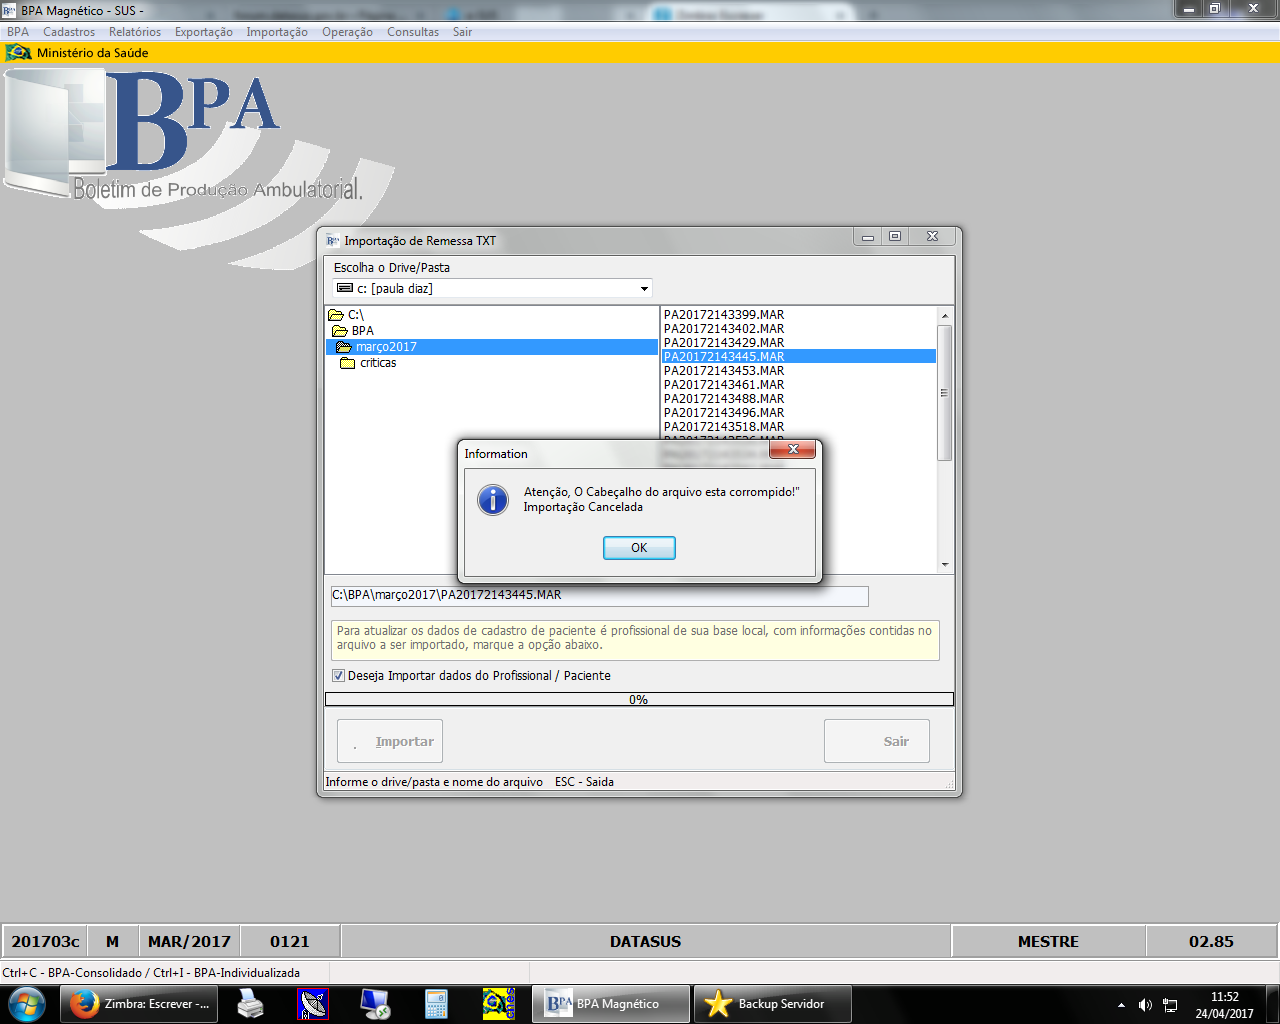
Task: Open the Relatórios menu
Action: click(135, 32)
